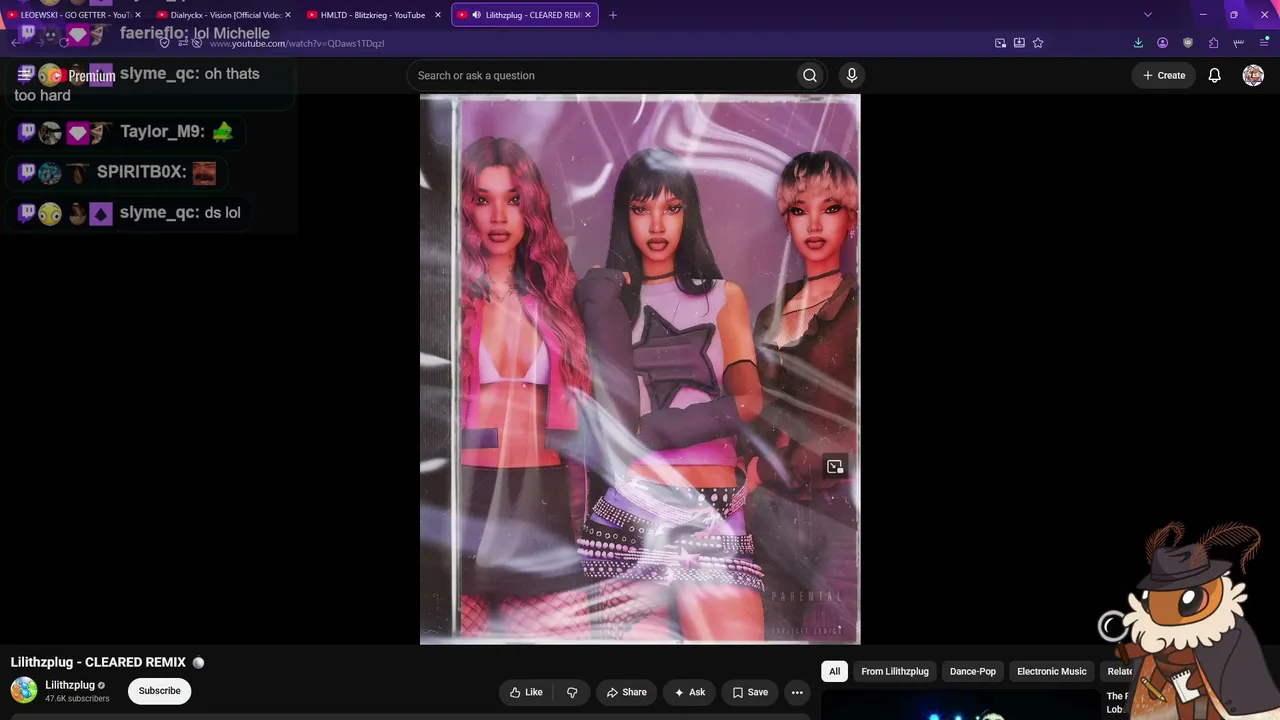Open the Lilithzplug channel avatar

[x=24, y=690]
